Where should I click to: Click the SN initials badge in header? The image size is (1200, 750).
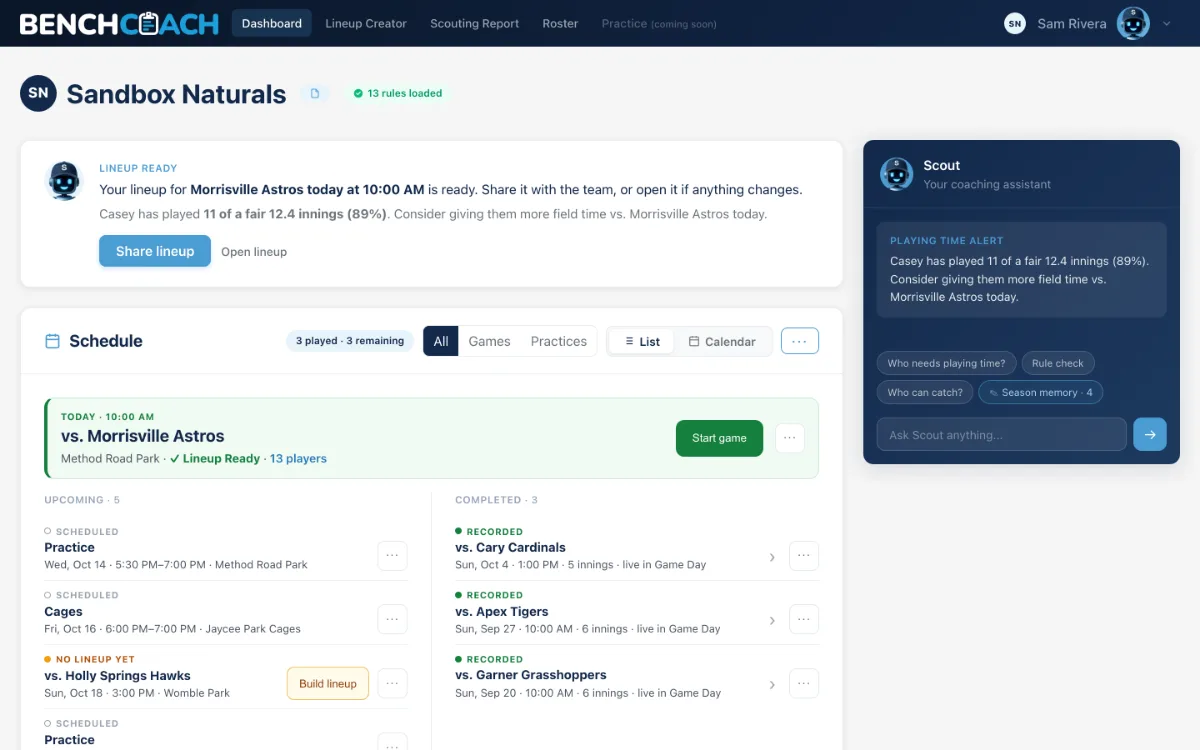pyautogui.click(x=1015, y=23)
